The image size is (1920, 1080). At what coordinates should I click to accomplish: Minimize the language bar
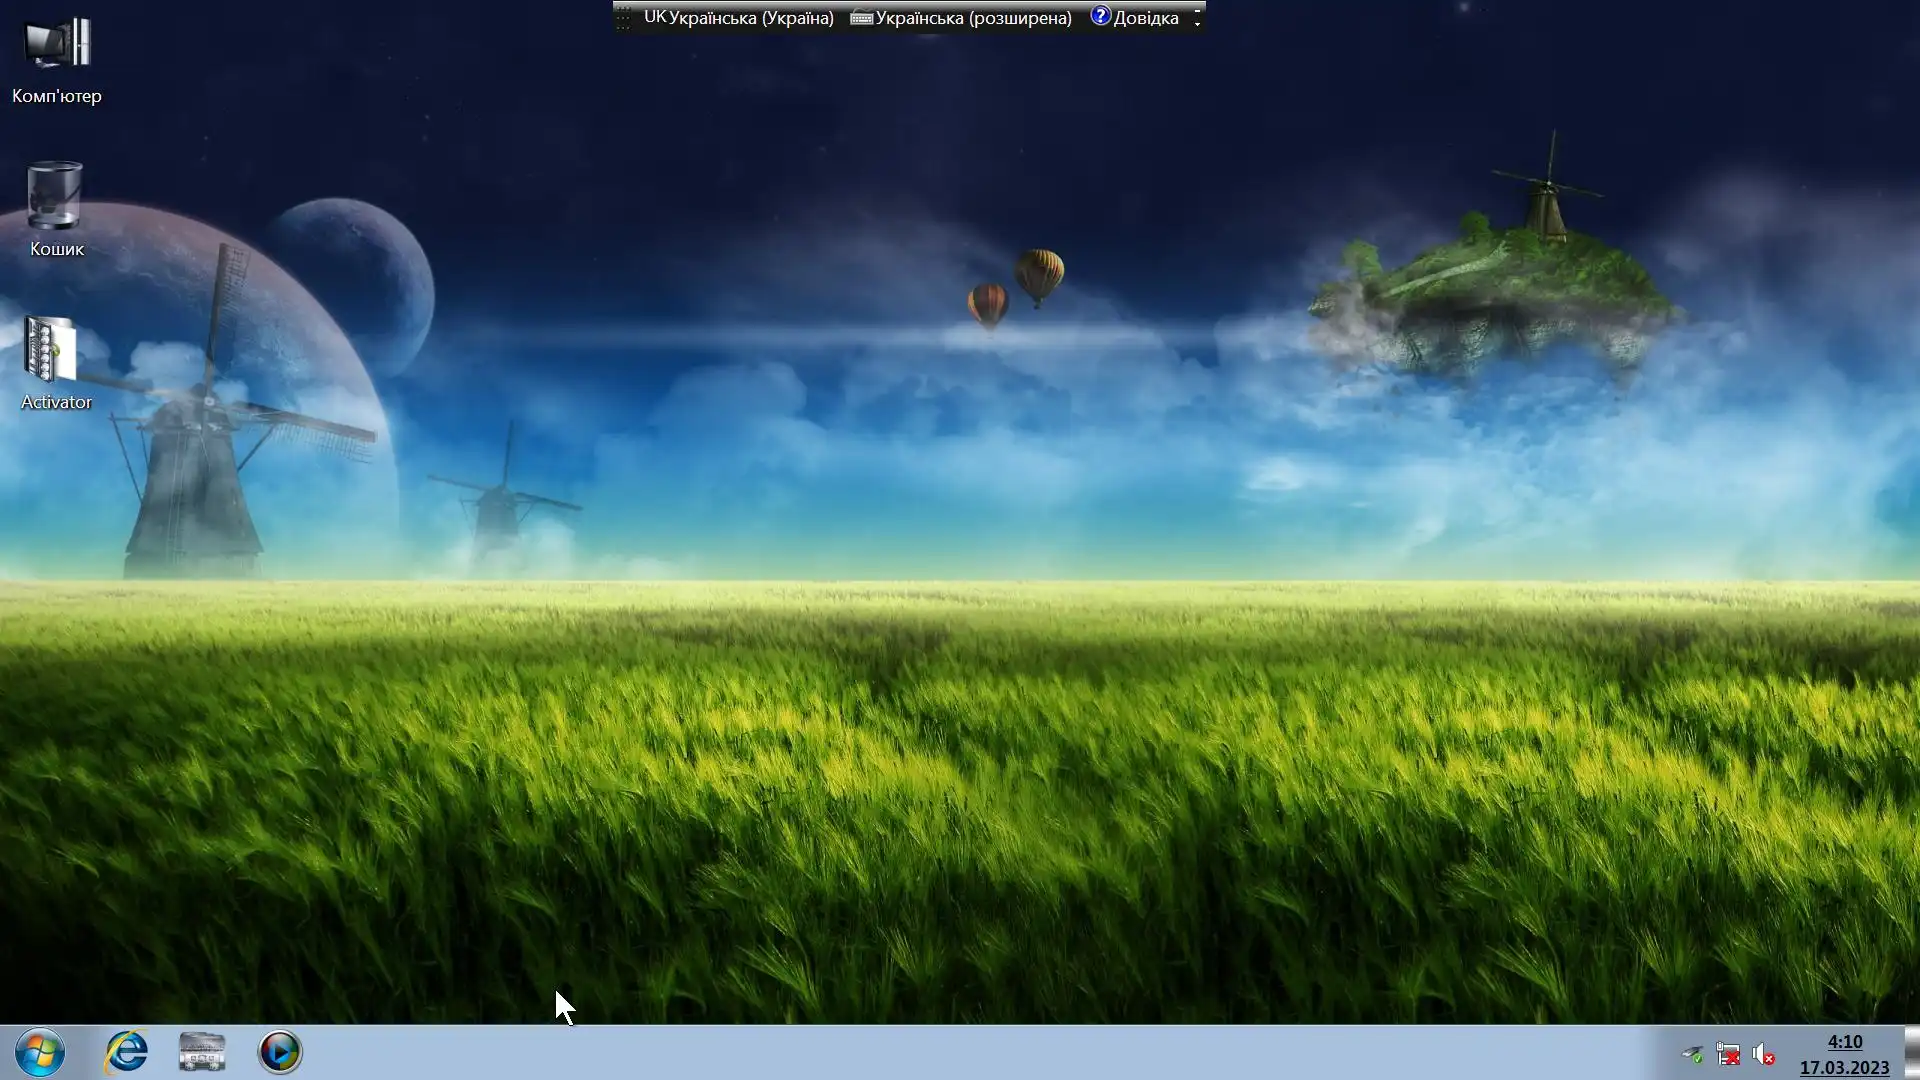click(1197, 10)
